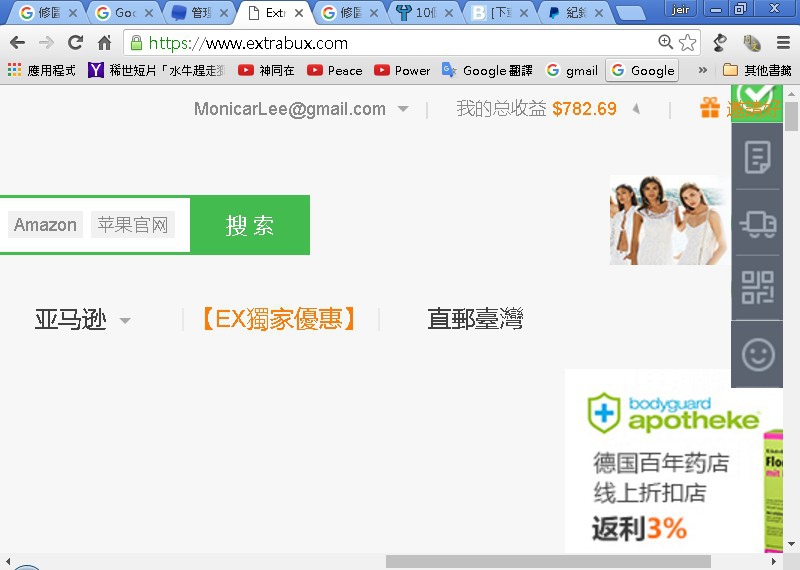Click the jeir profile button
800x570 pixels.
(680, 9)
